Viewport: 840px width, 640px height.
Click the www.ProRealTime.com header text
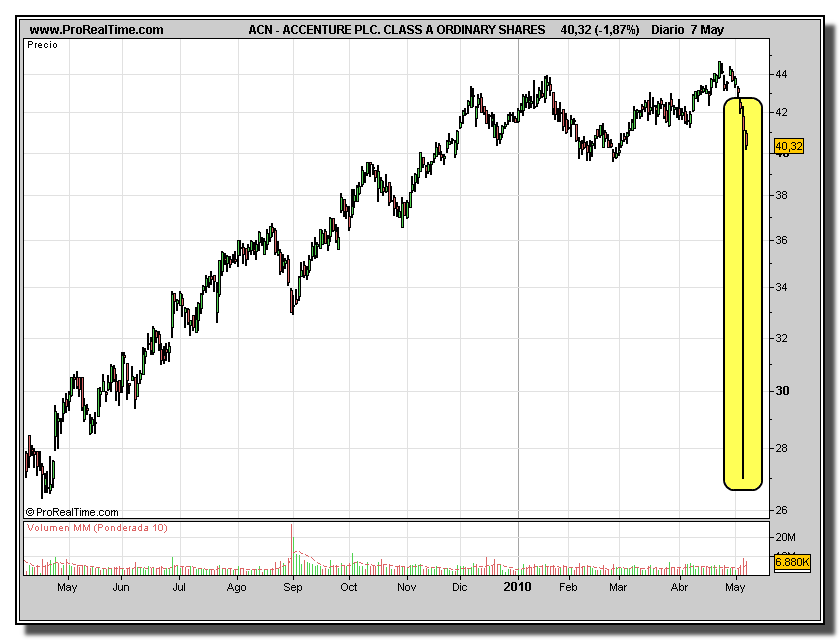96,30
